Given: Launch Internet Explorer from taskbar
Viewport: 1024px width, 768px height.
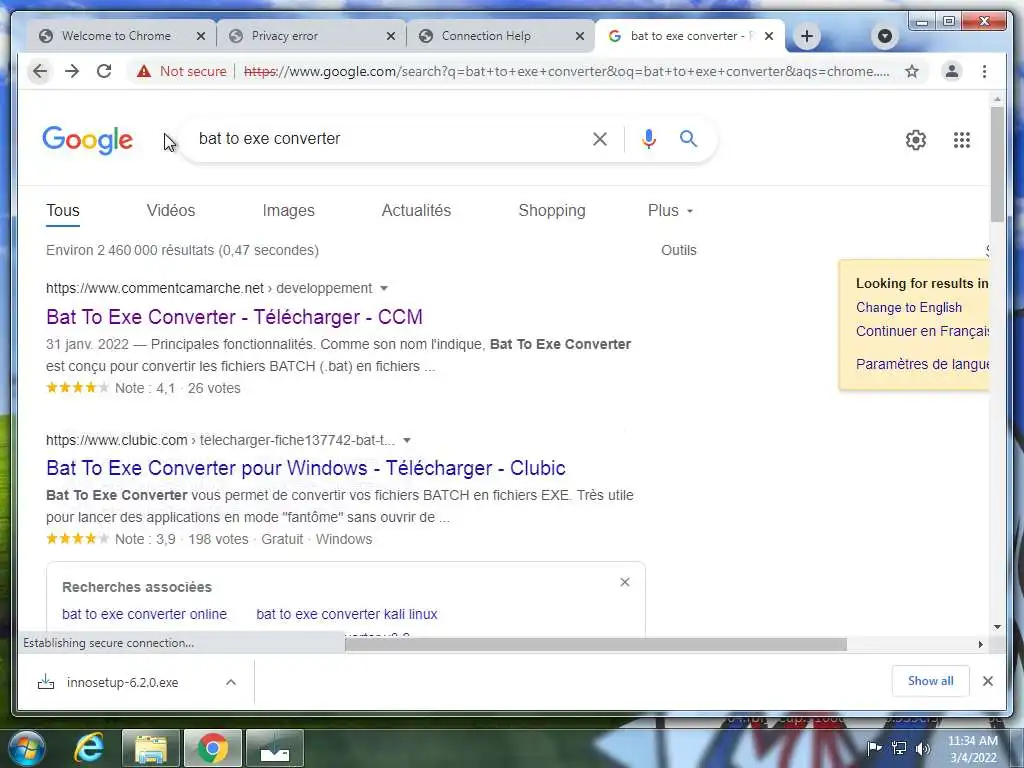Looking at the screenshot, I should [x=89, y=748].
